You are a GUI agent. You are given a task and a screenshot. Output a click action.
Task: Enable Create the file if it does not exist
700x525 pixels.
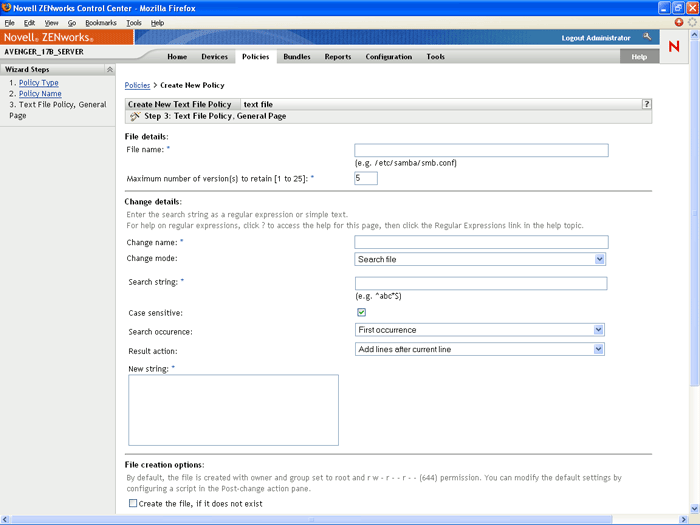coord(133,503)
